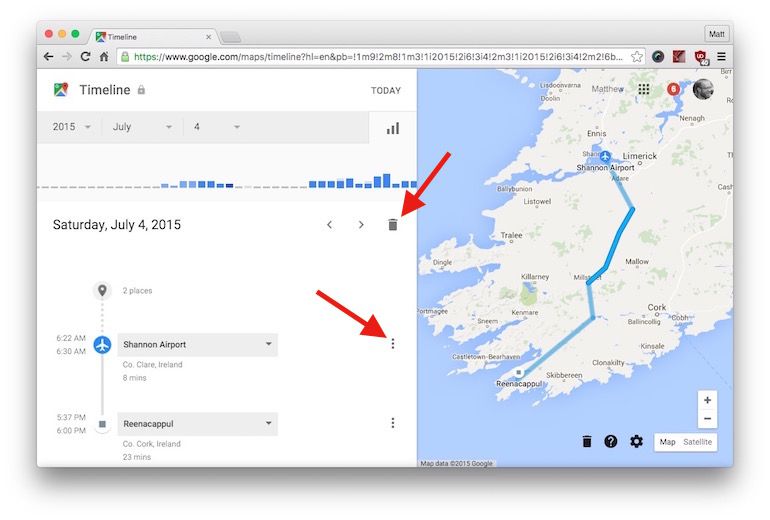Go to previous day arrow

tap(330, 224)
